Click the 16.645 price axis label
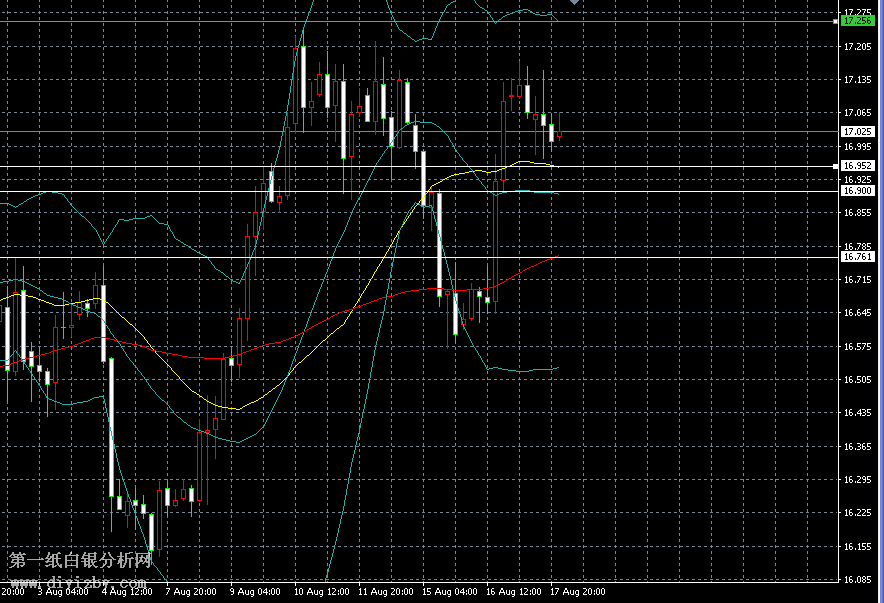The height and width of the screenshot is (603, 884). coord(857,313)
